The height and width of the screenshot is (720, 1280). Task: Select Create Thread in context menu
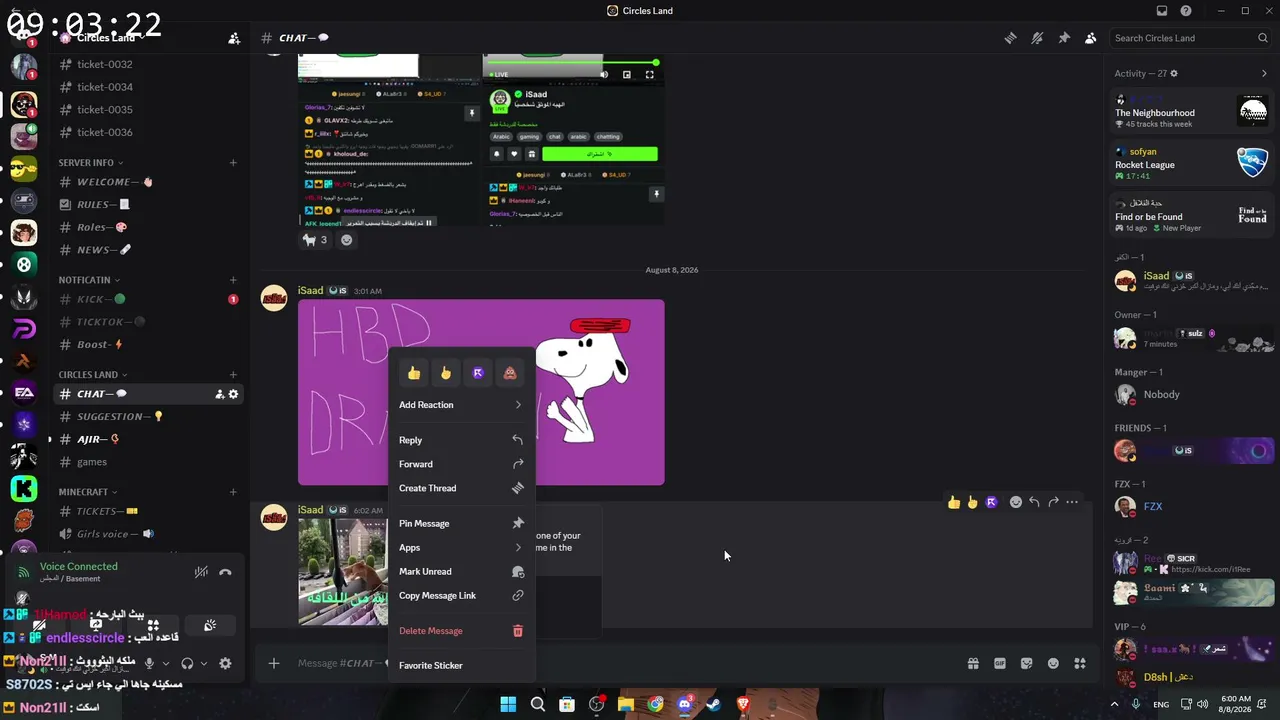(x=461, y=488)
